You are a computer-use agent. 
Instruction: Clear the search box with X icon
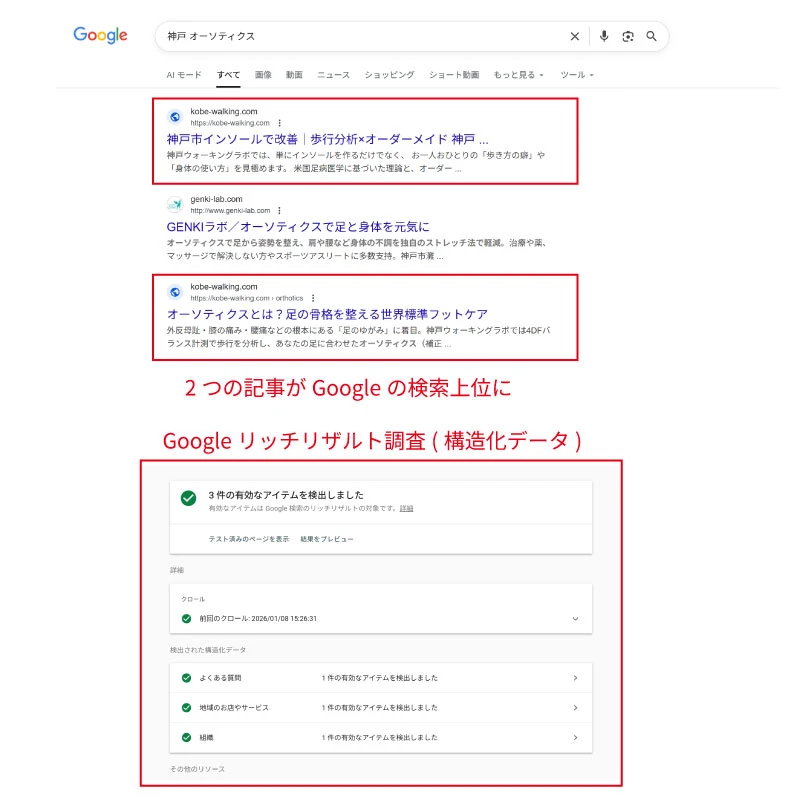tap(575, 36)
